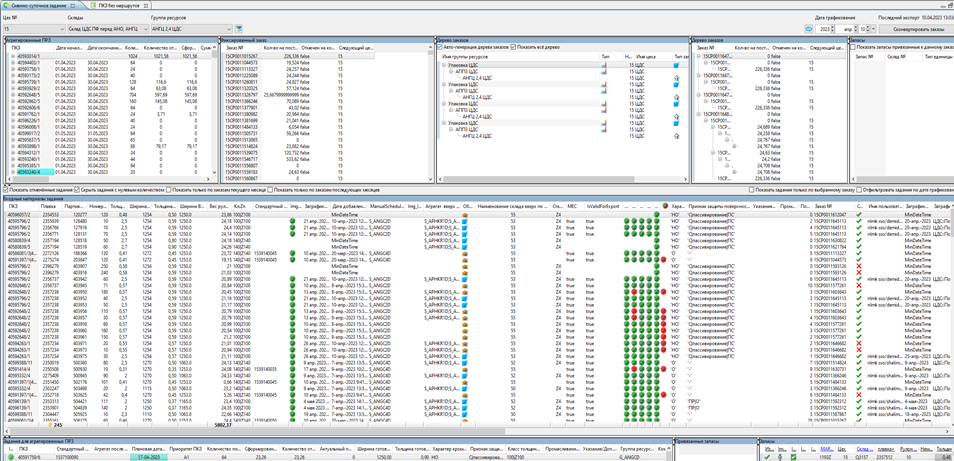Screen dimensions: 954x461
Task: Open the date picker dropdown arrow next to day field
Action: (873, 29)
